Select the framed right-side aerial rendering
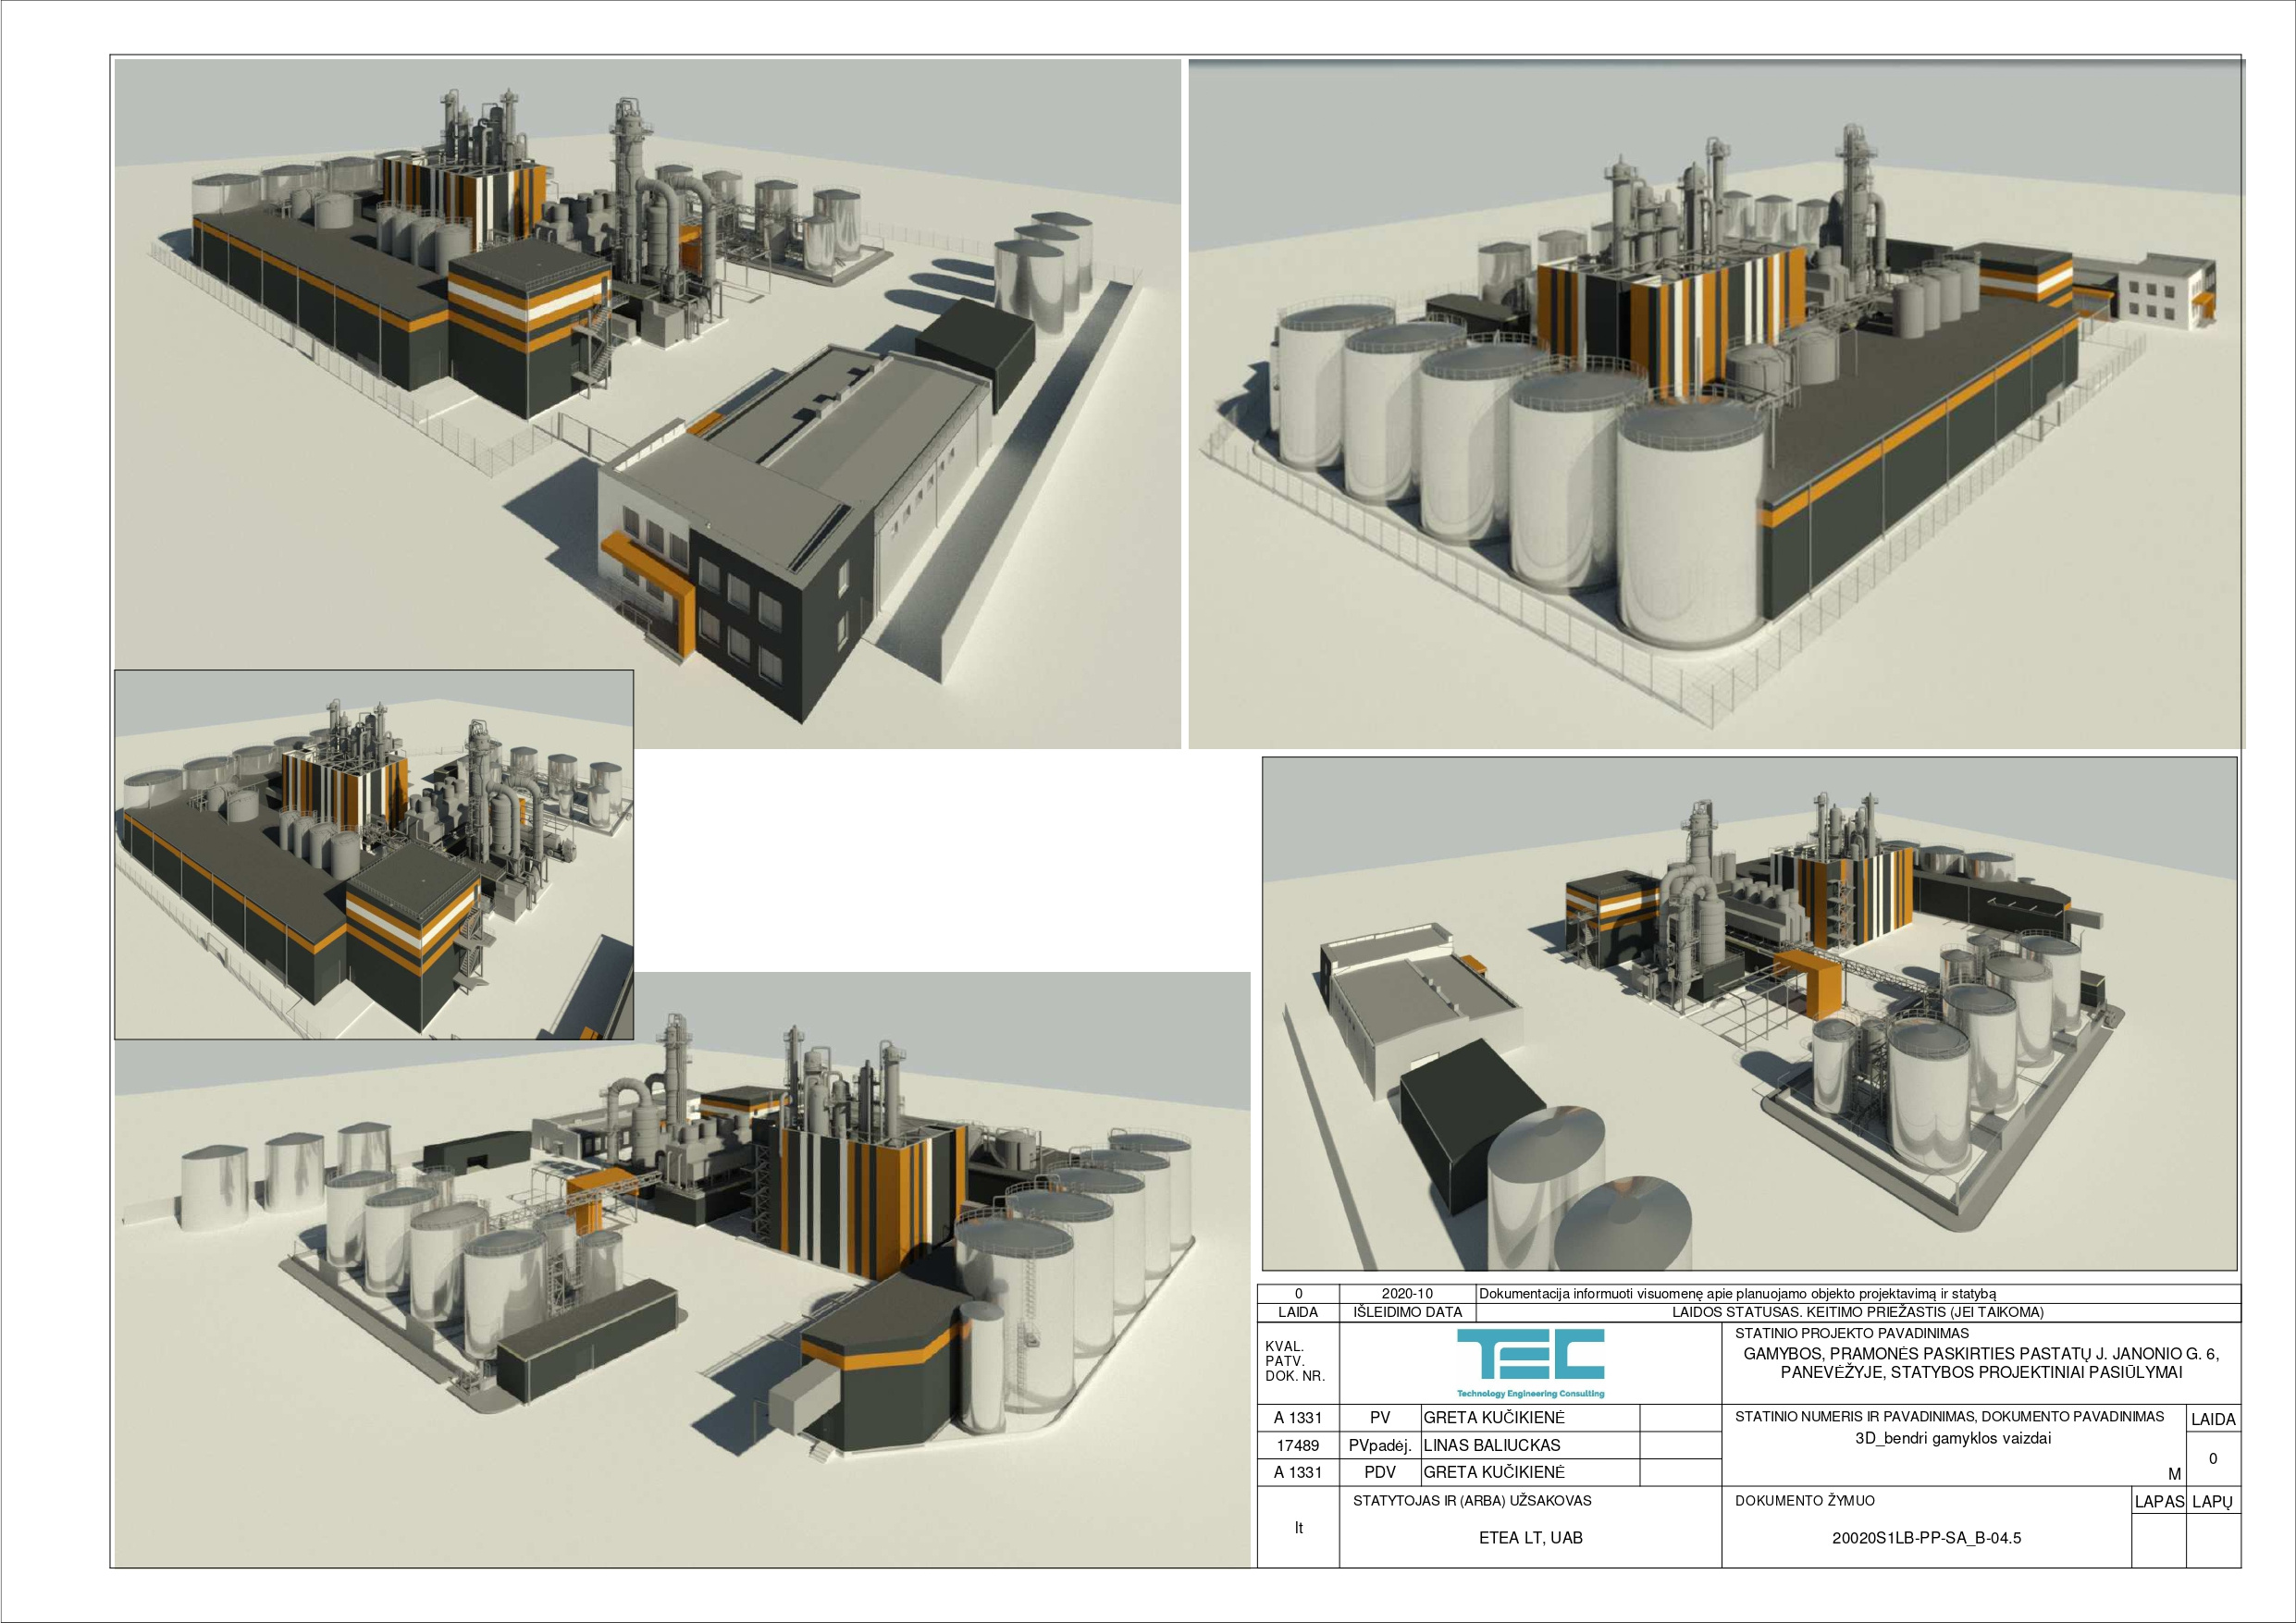Image resolution: width=2296 pixels, height=1623 pixels. pyautogui.click(x=1749, y=1012)
